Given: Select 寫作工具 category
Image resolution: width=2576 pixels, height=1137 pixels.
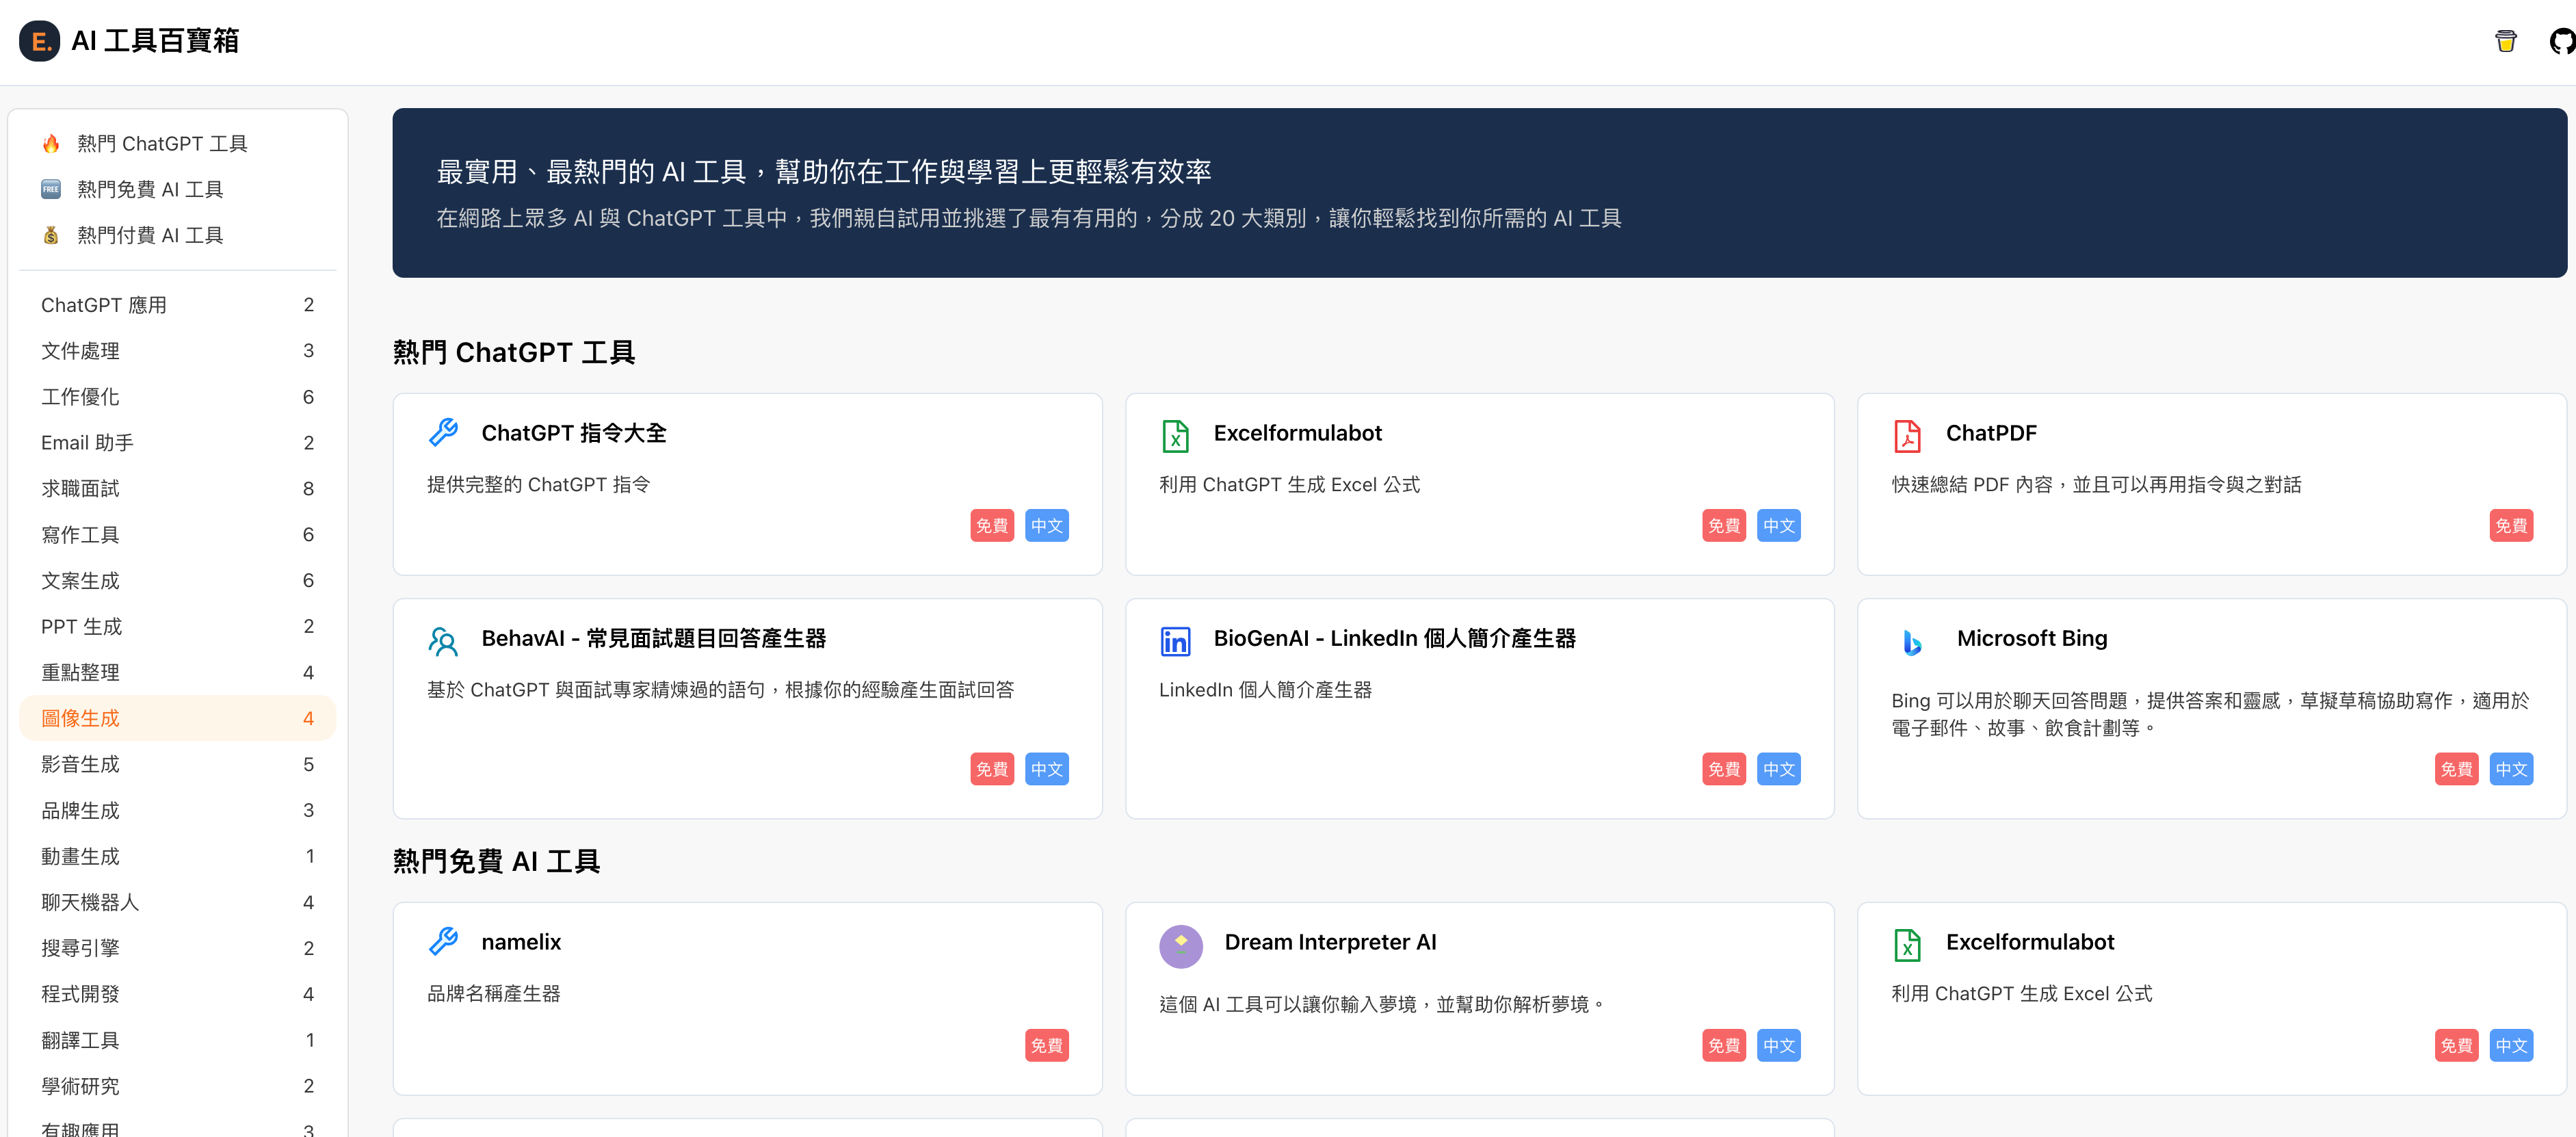Looking at the screenshot, I should point(178,535).
